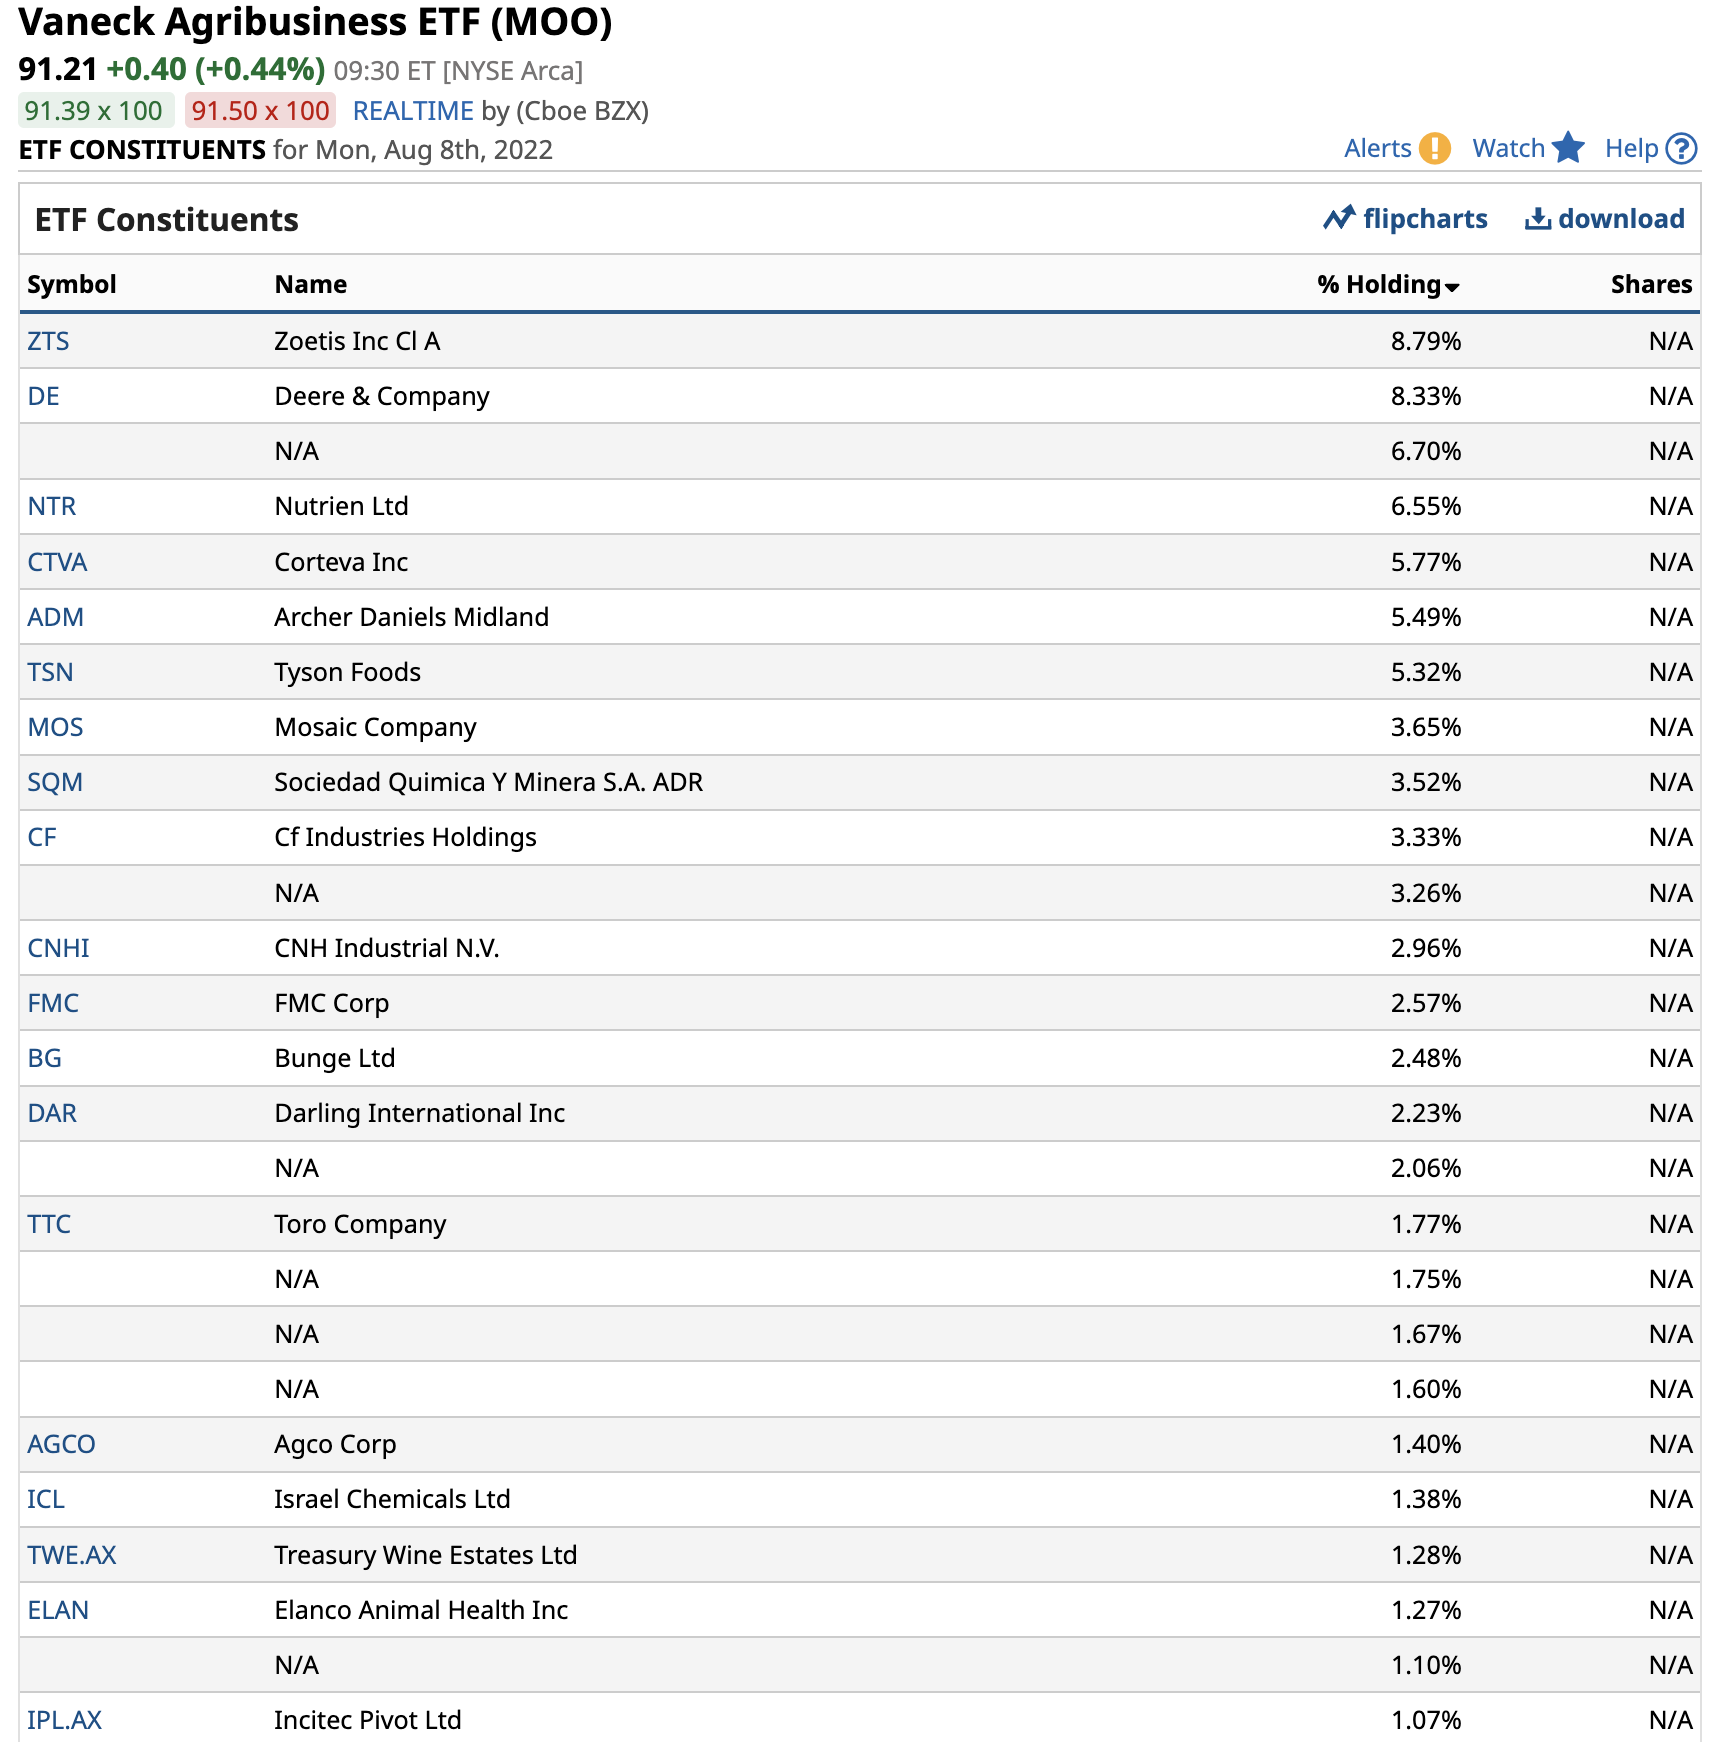Screen dimensions: 1718x1742
Task: Click the Vaneck Agribusiness ETF (MOO) title
Action: click(316, 22)
